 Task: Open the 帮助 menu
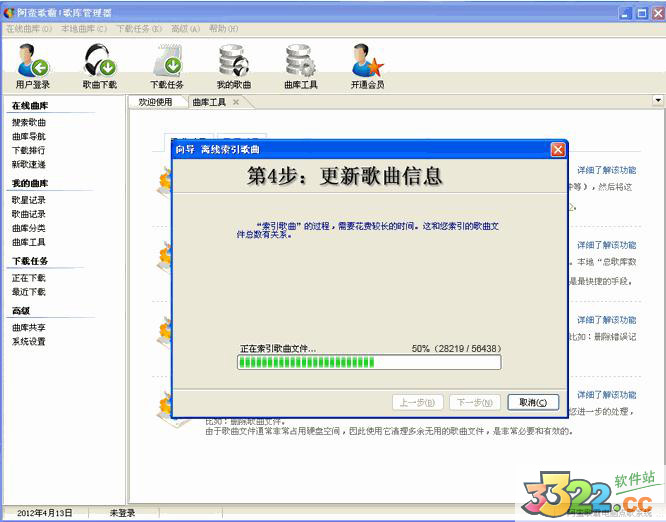point(223,28)
